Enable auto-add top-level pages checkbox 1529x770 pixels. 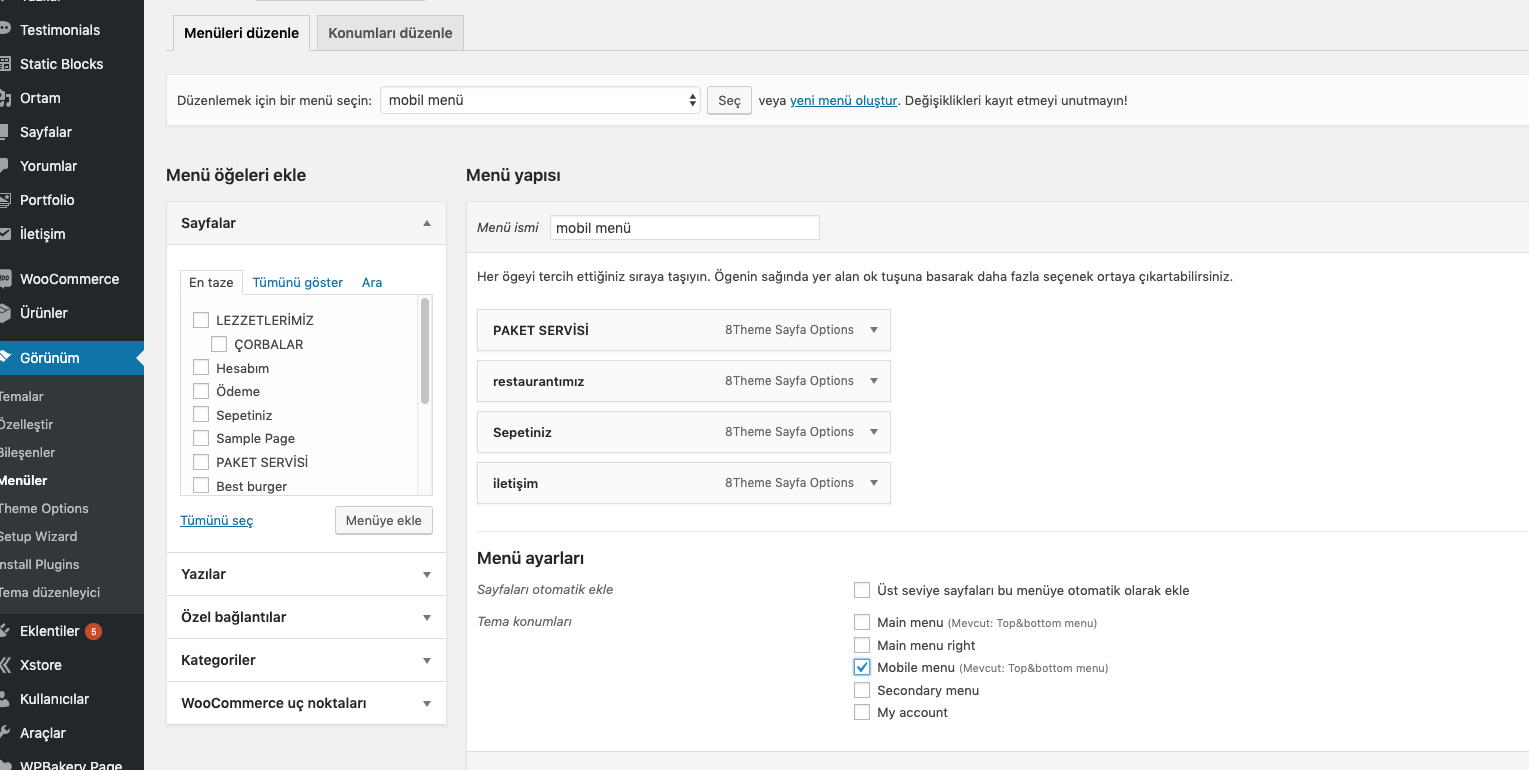coord(862,590)
